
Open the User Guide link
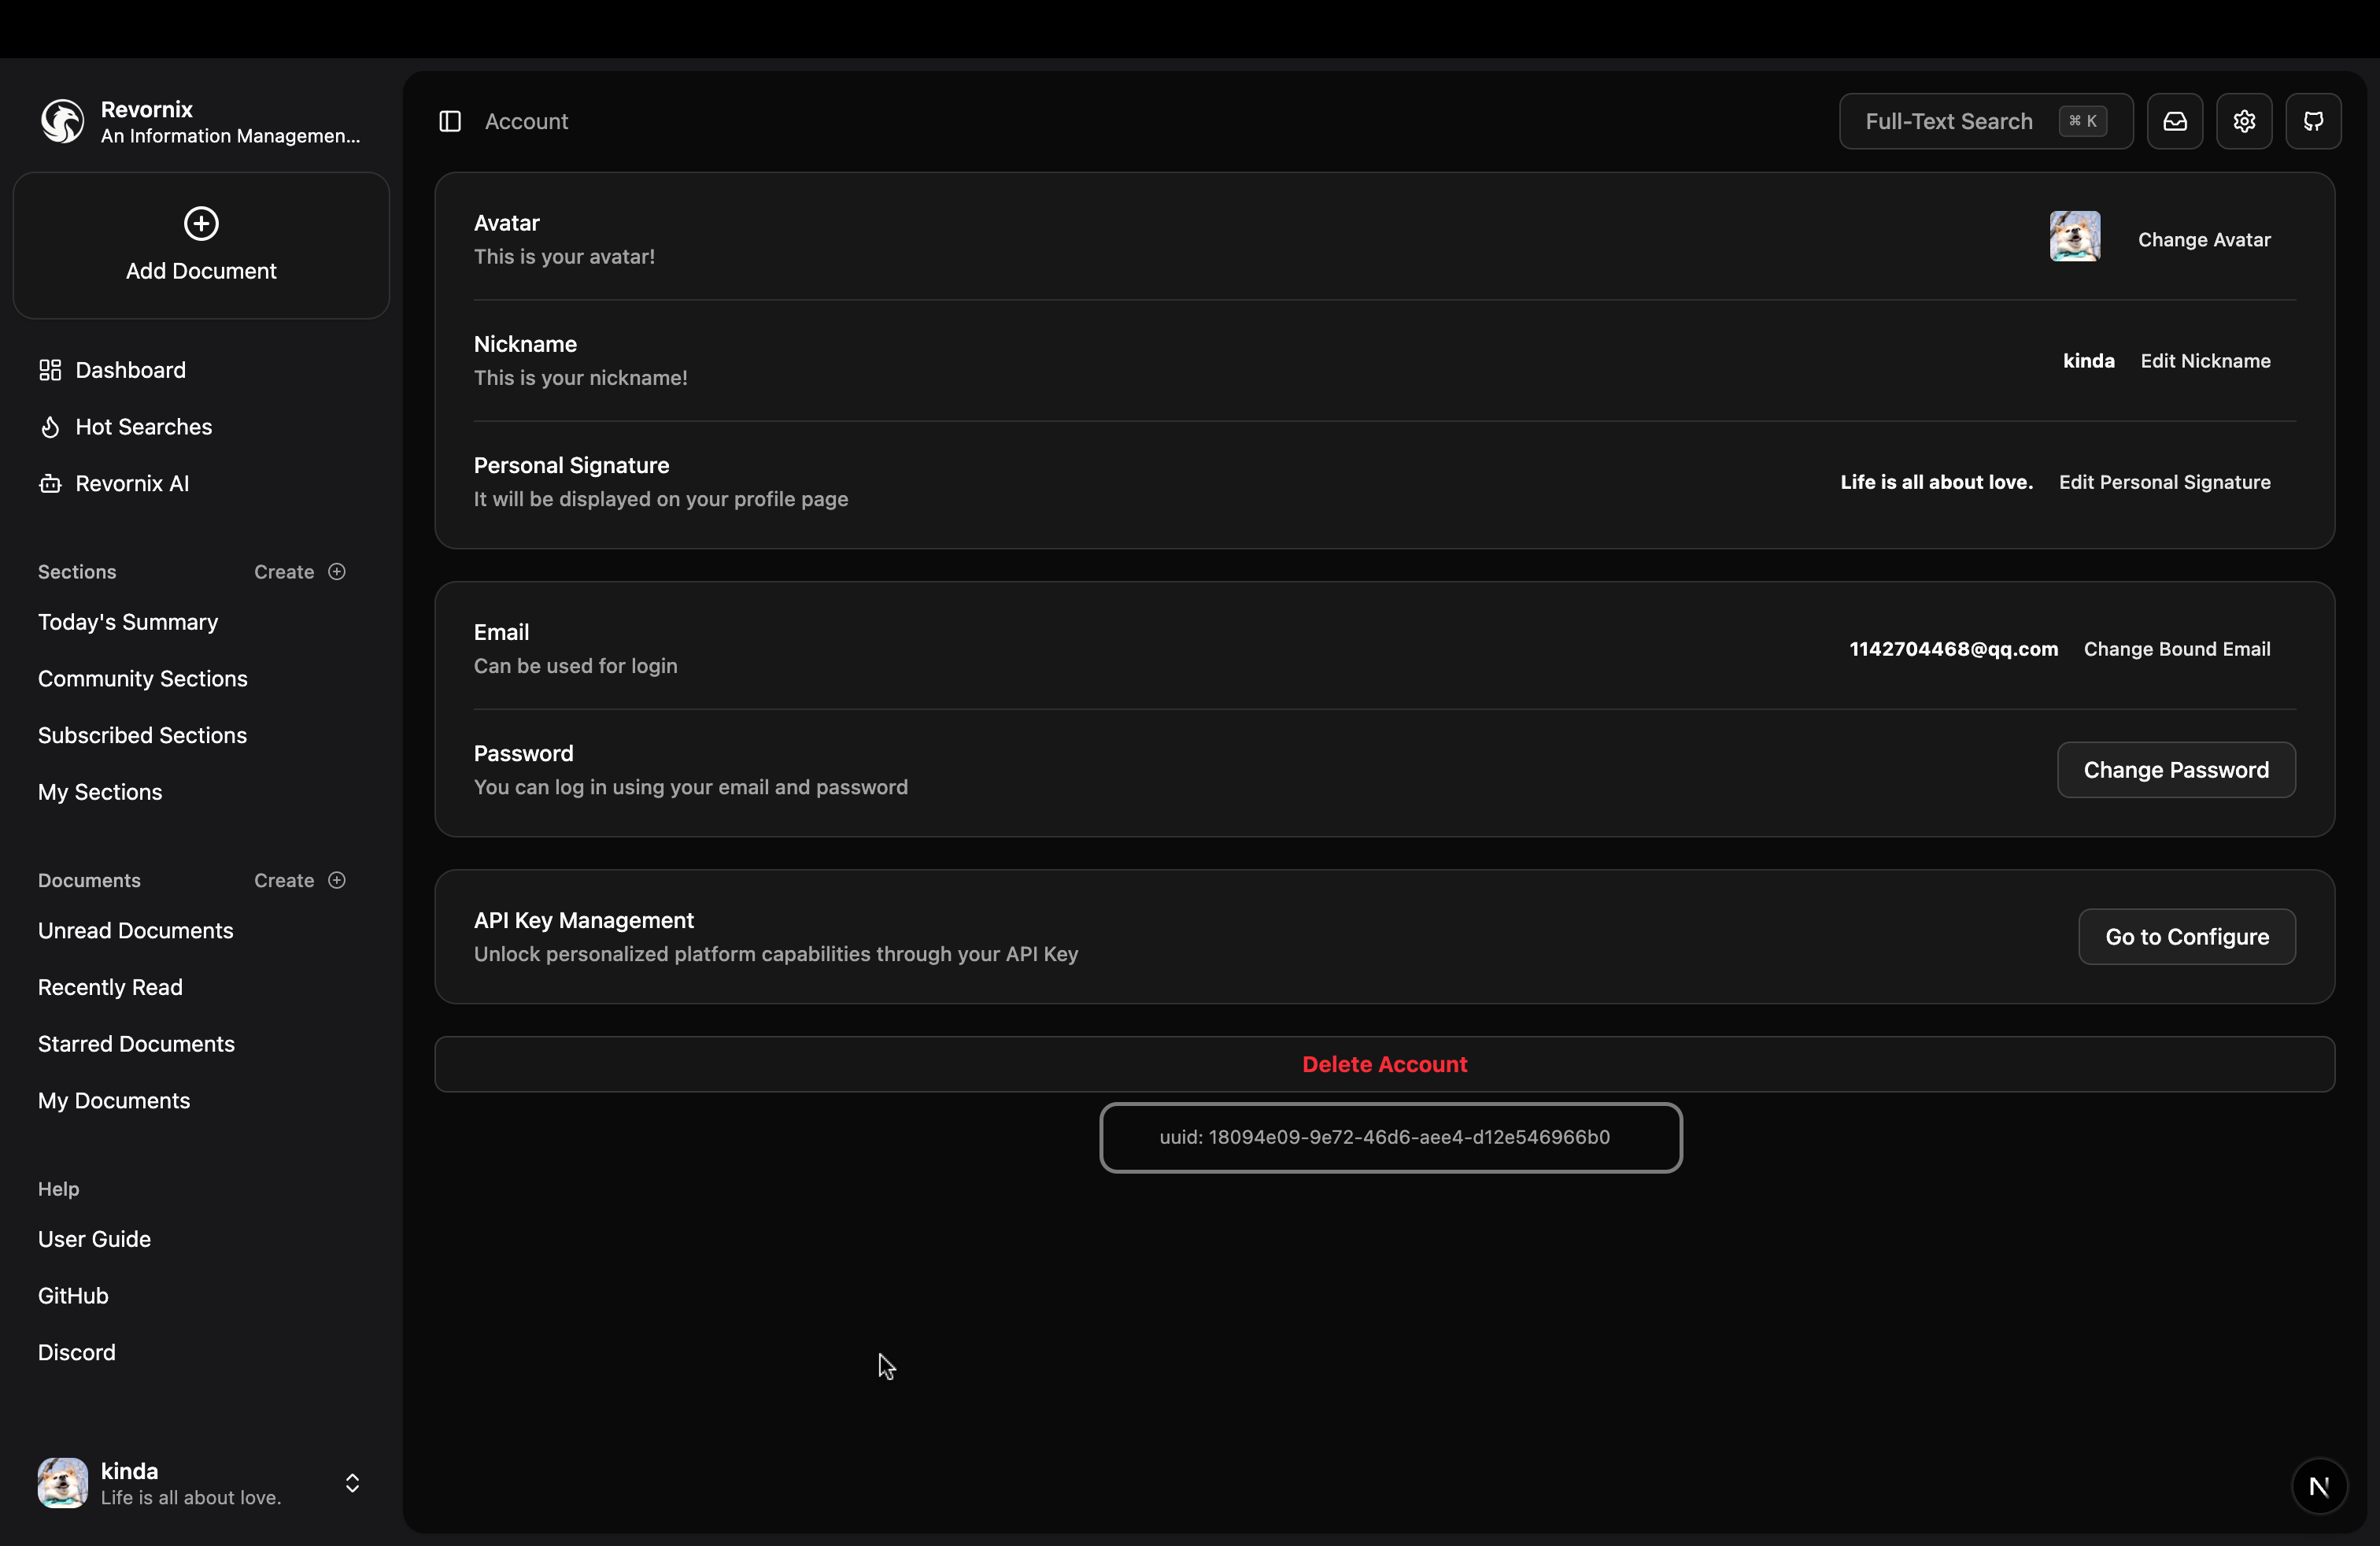tap(94, 1239)
